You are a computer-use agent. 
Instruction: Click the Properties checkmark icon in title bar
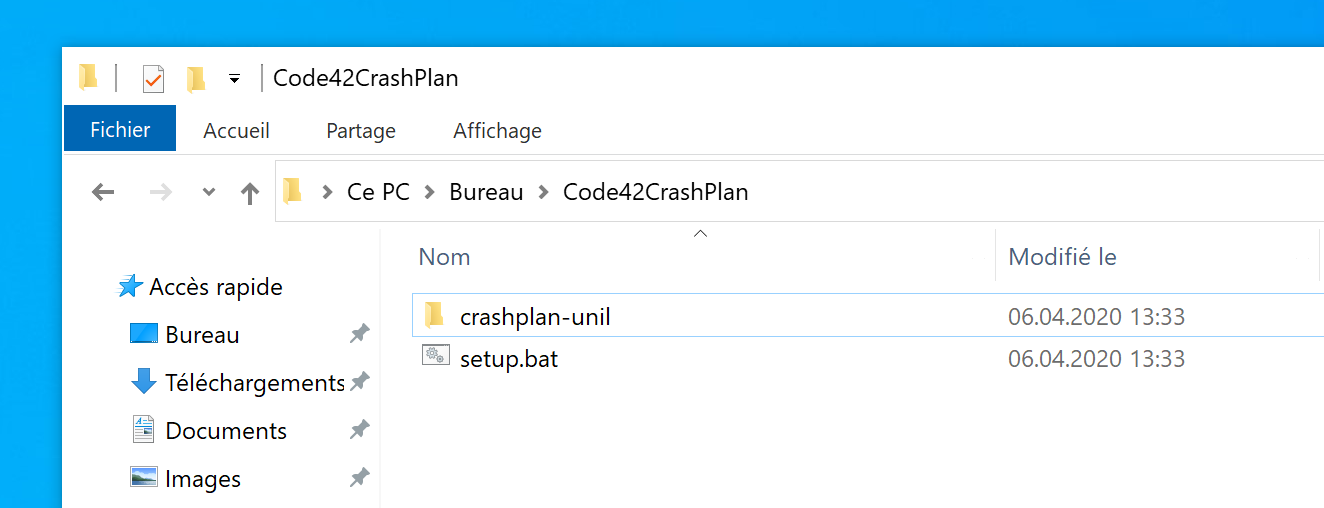(153, 78)
